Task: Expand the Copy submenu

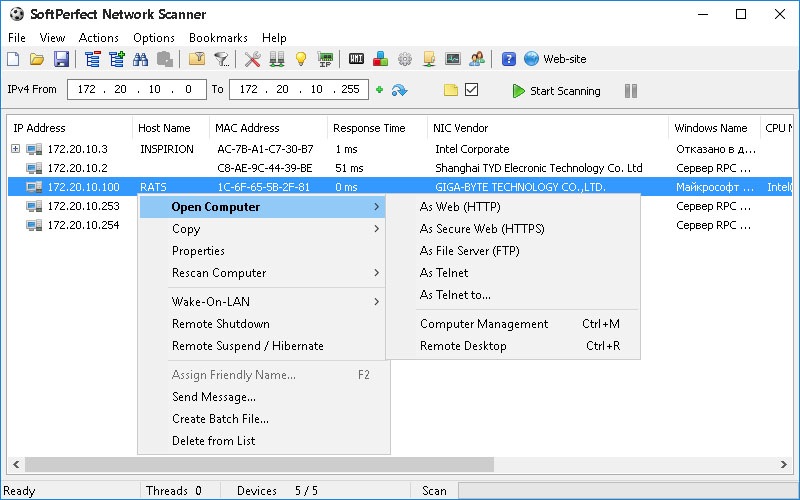Action: pyautogui.click(x=262, y=229)
